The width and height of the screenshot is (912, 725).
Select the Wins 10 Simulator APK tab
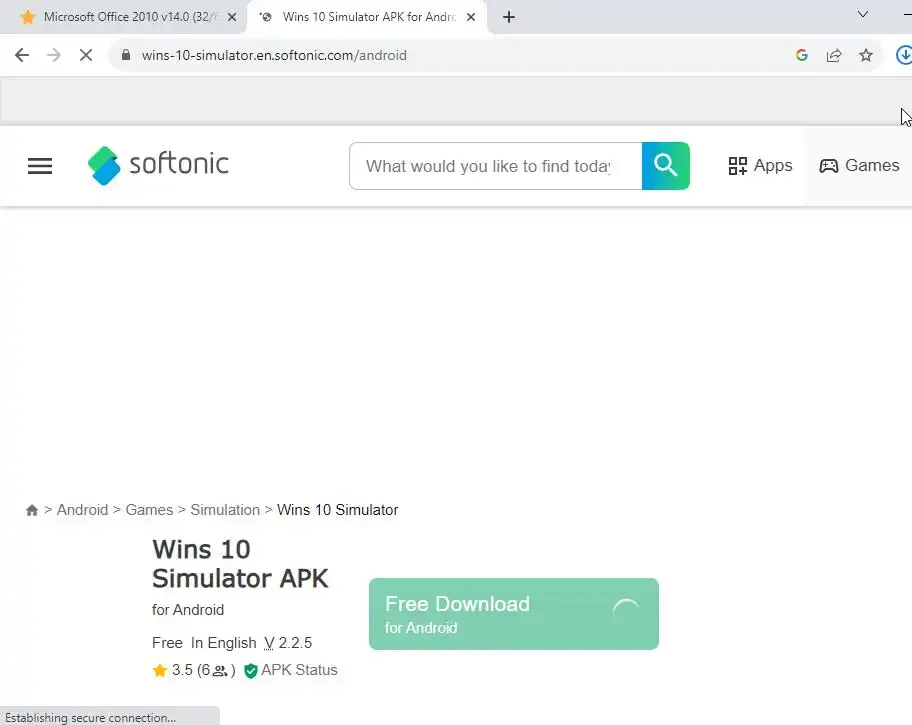coord(368,17)
